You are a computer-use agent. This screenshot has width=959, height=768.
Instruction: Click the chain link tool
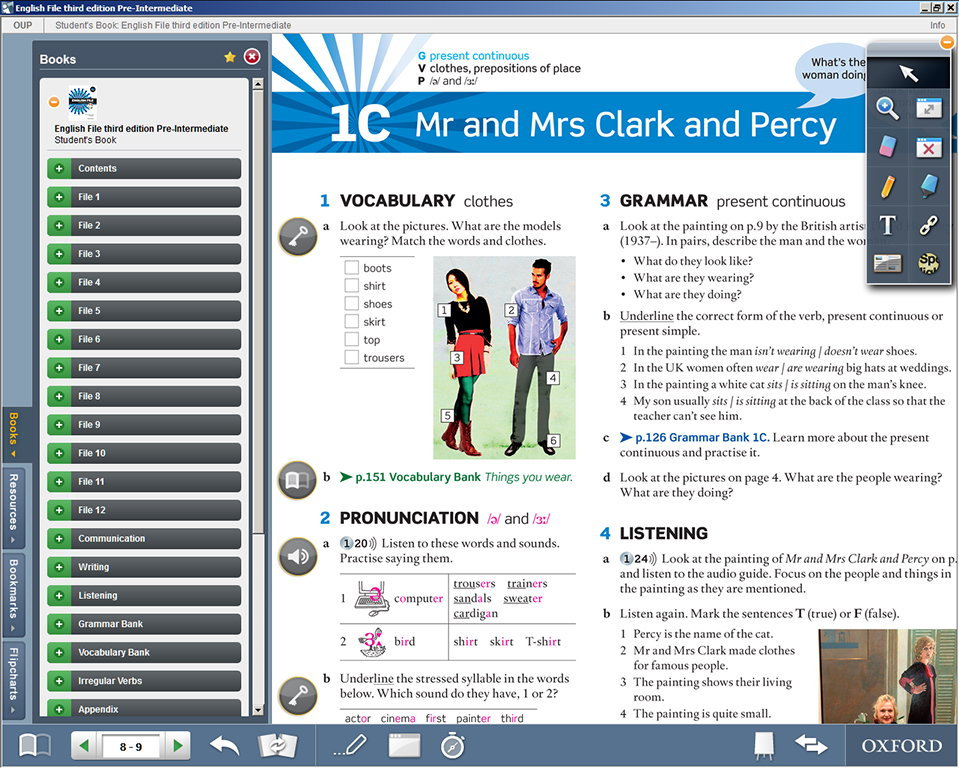(929, 225)
